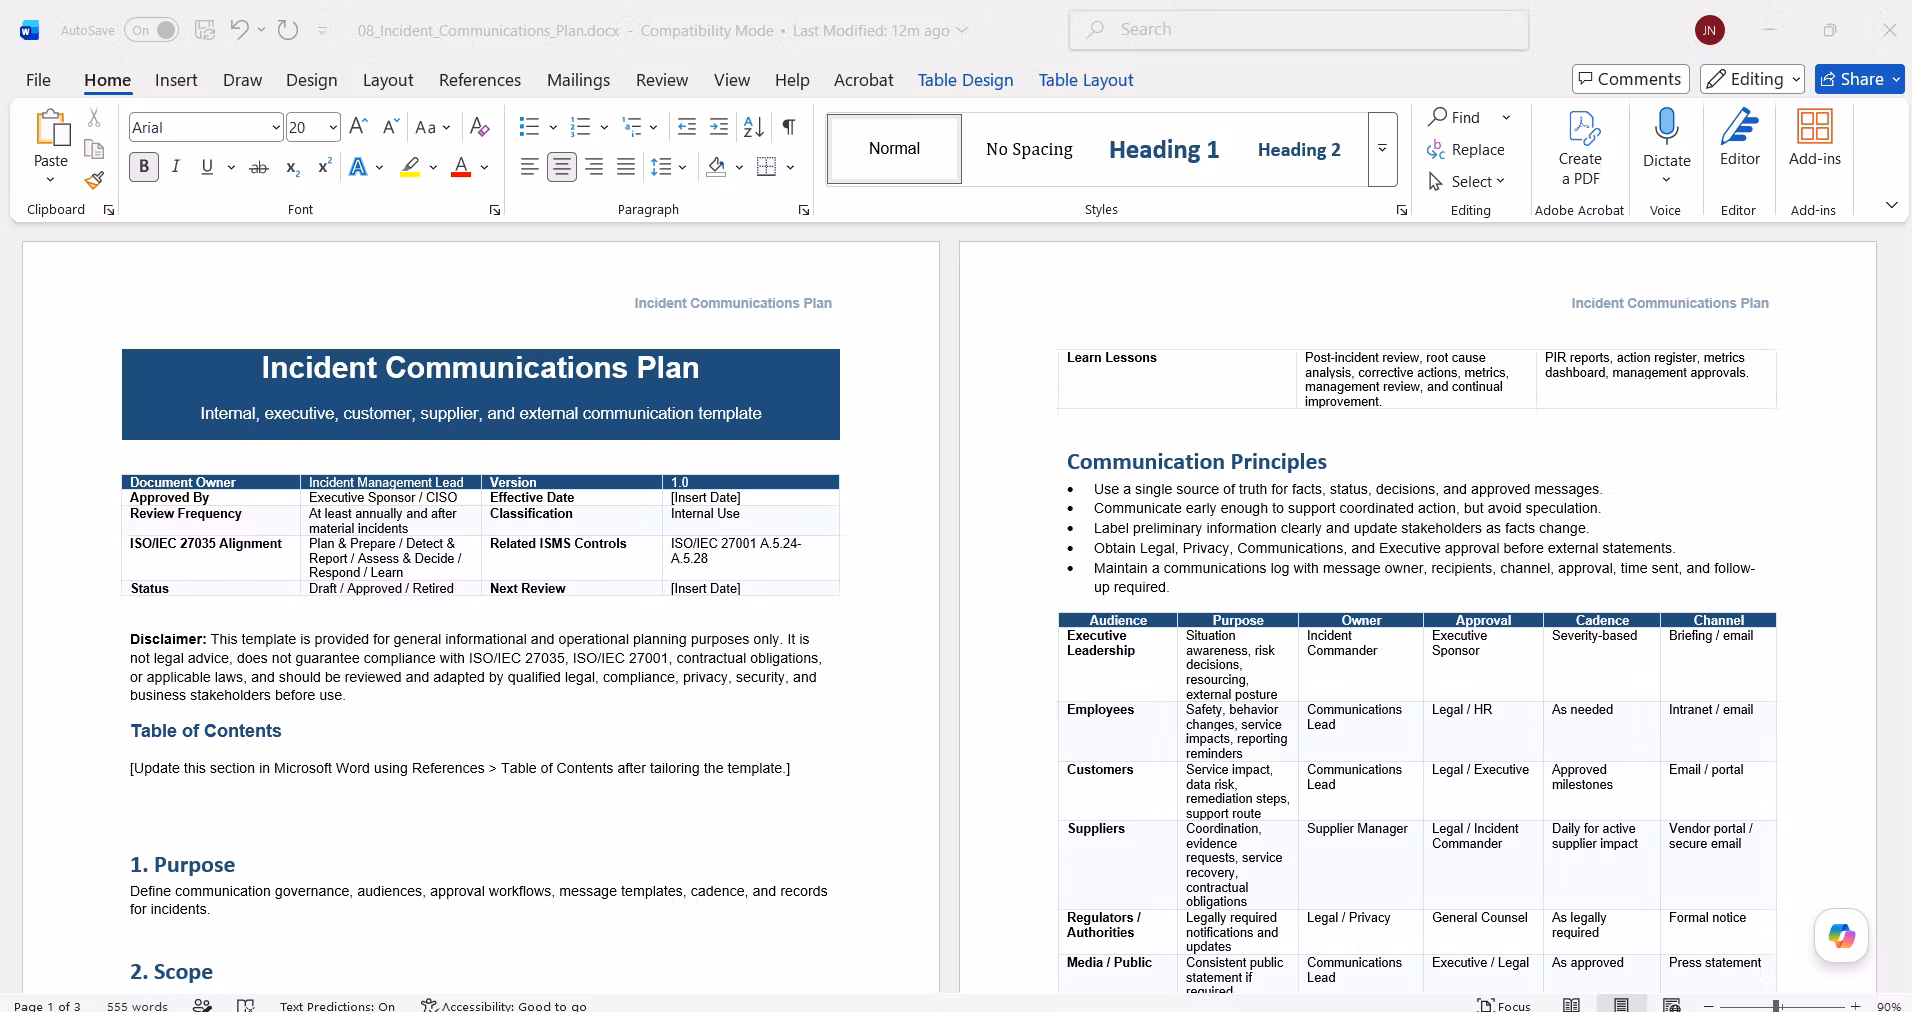Toggle Bold formatting
Viewport: 1912px width, 1012px height.
(144, 167)
